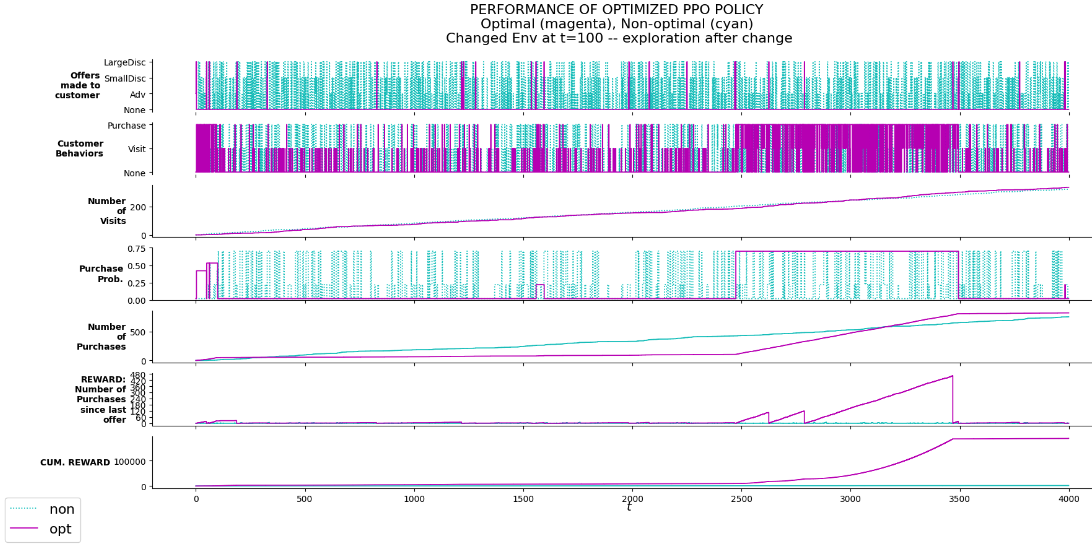Click the magenta 'opt' legend line sample
1092x546 pixels.
pos(25,528)
